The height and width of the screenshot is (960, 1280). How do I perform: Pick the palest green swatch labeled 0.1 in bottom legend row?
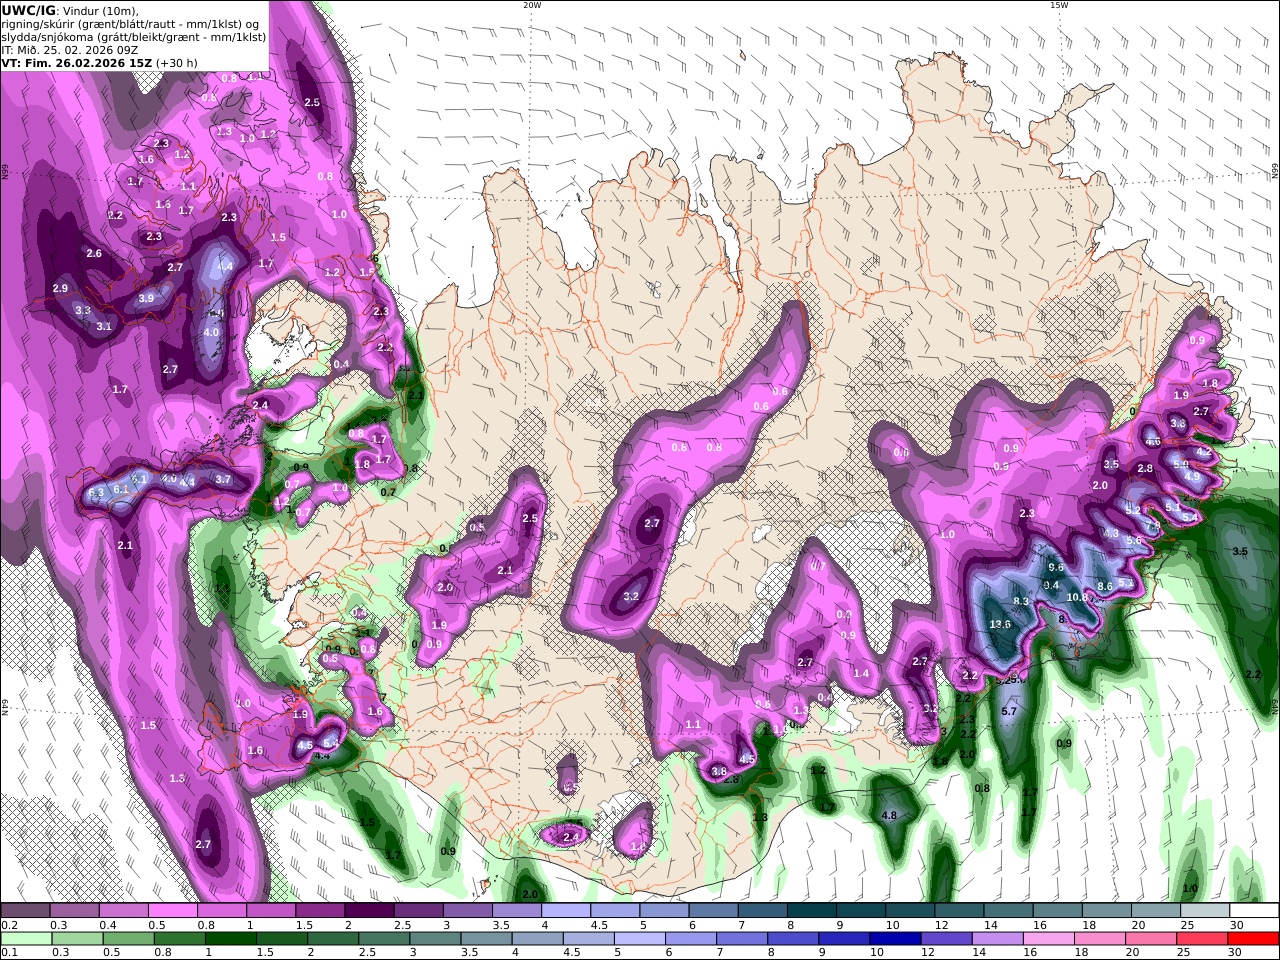point(26,938)
